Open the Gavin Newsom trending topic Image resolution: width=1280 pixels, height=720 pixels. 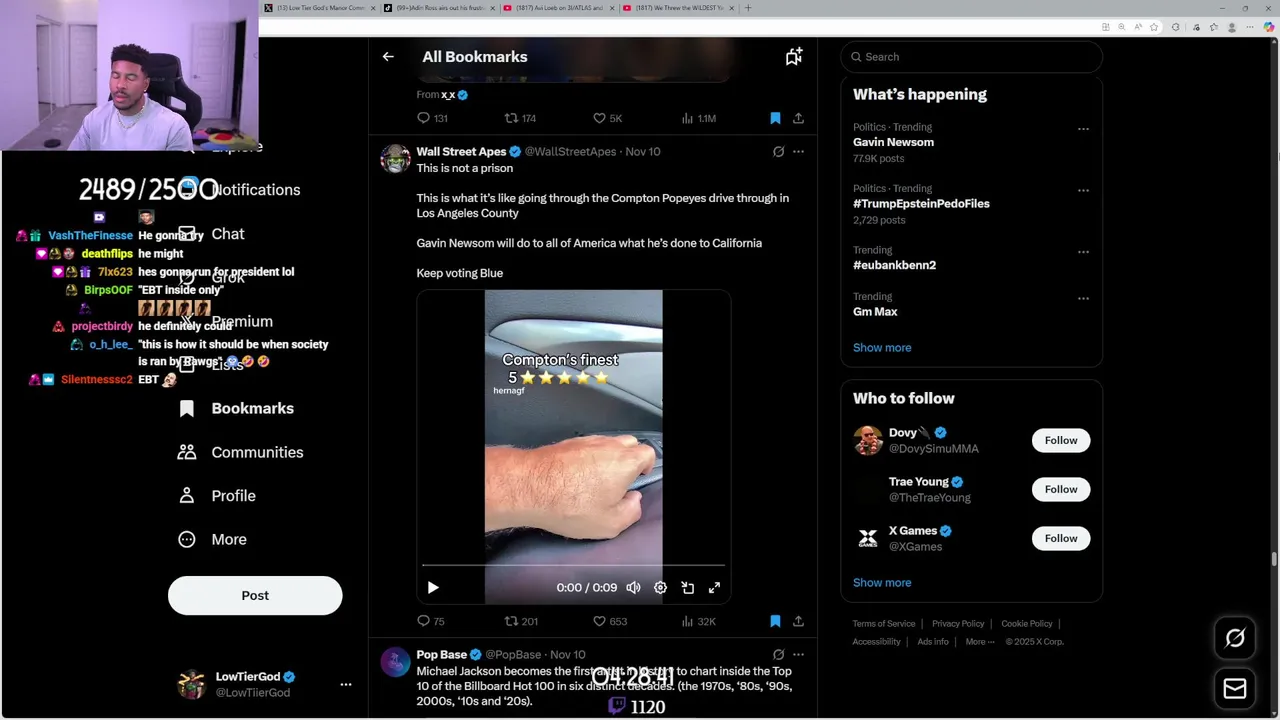click(893, 142)
